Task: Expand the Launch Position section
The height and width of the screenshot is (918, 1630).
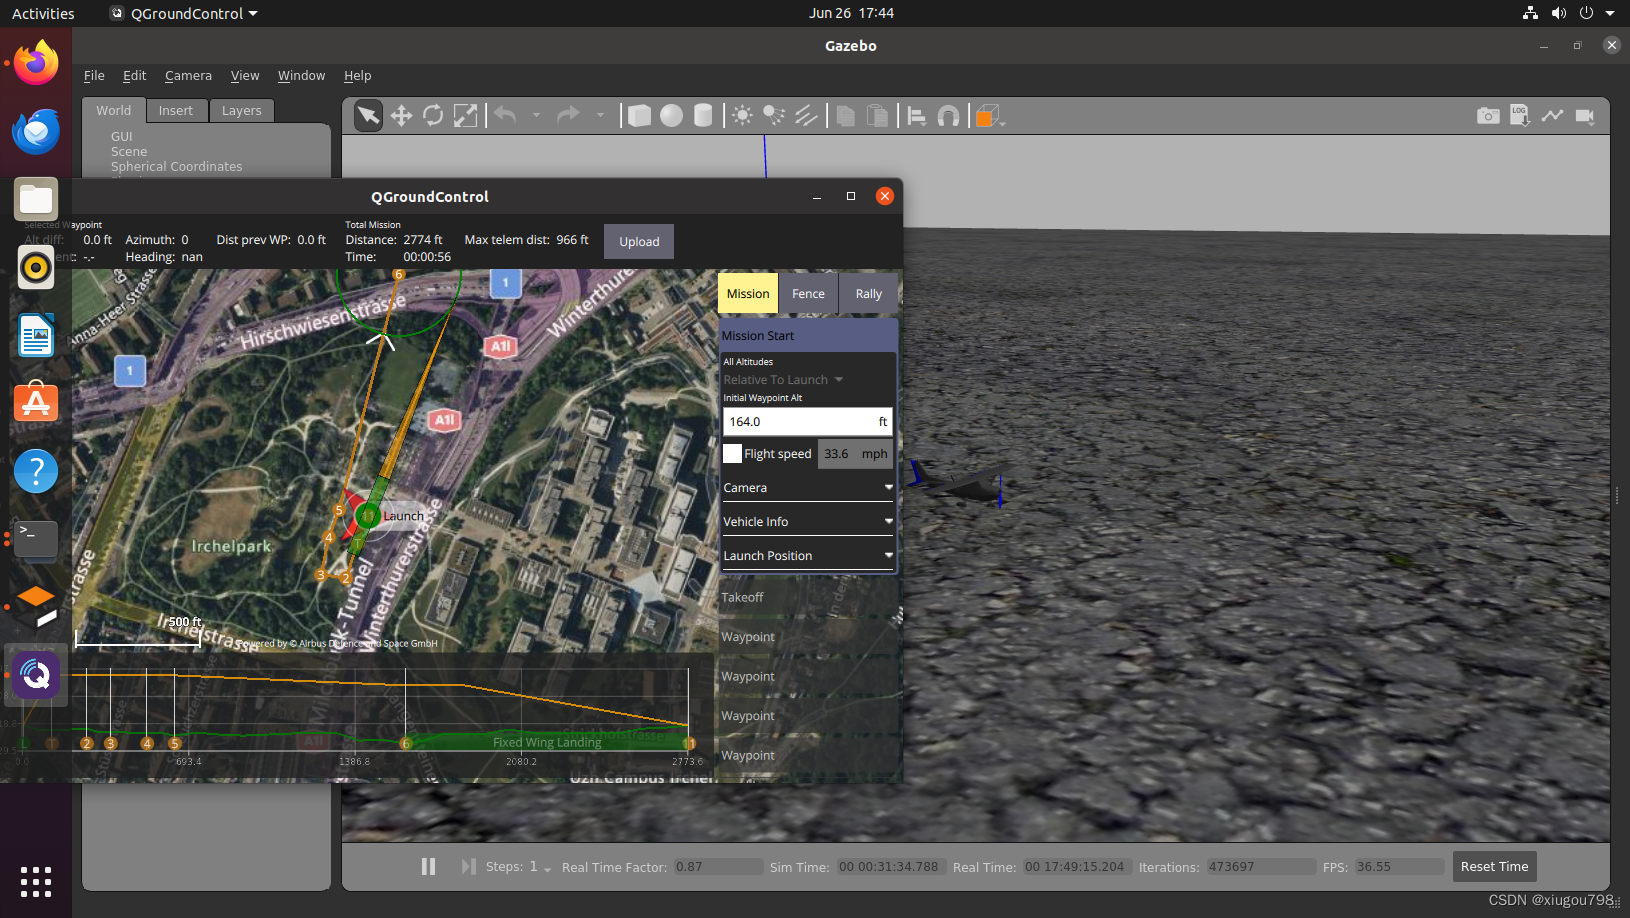Action: [807, 556]
